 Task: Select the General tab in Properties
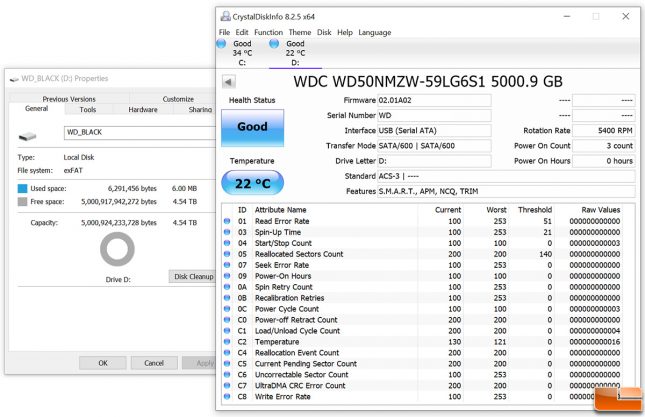(x=37, y=109)
